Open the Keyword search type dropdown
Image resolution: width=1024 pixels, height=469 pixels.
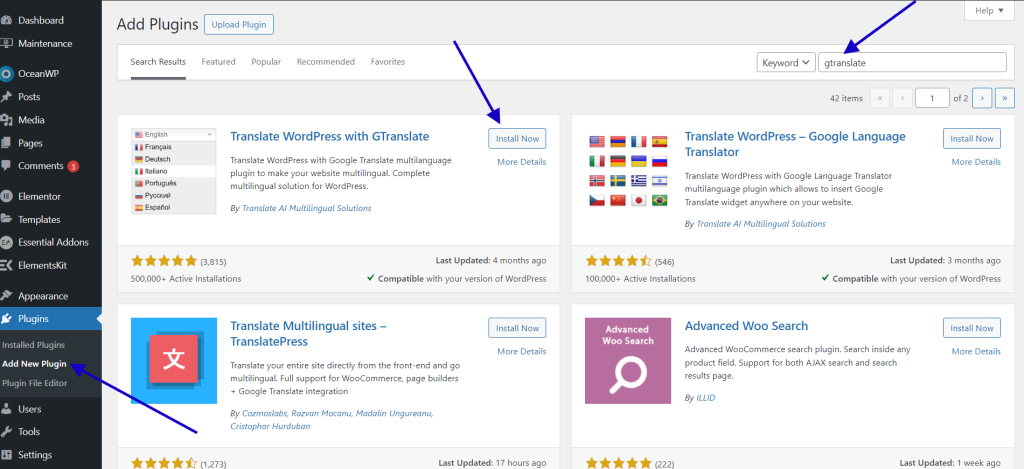click(x=786, y=63)
